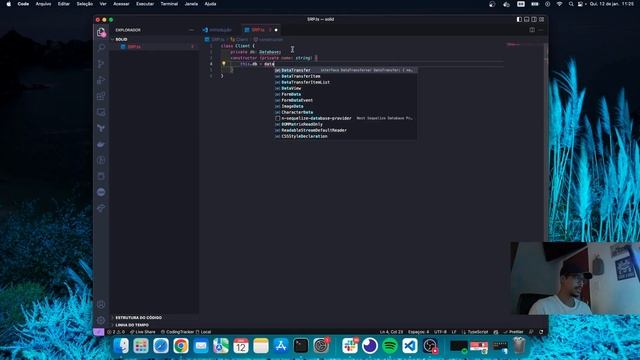The image size is (640, 360).
Task: Click Ln 4, Col 23 cursor position
Action: click(x=391, y=332)
